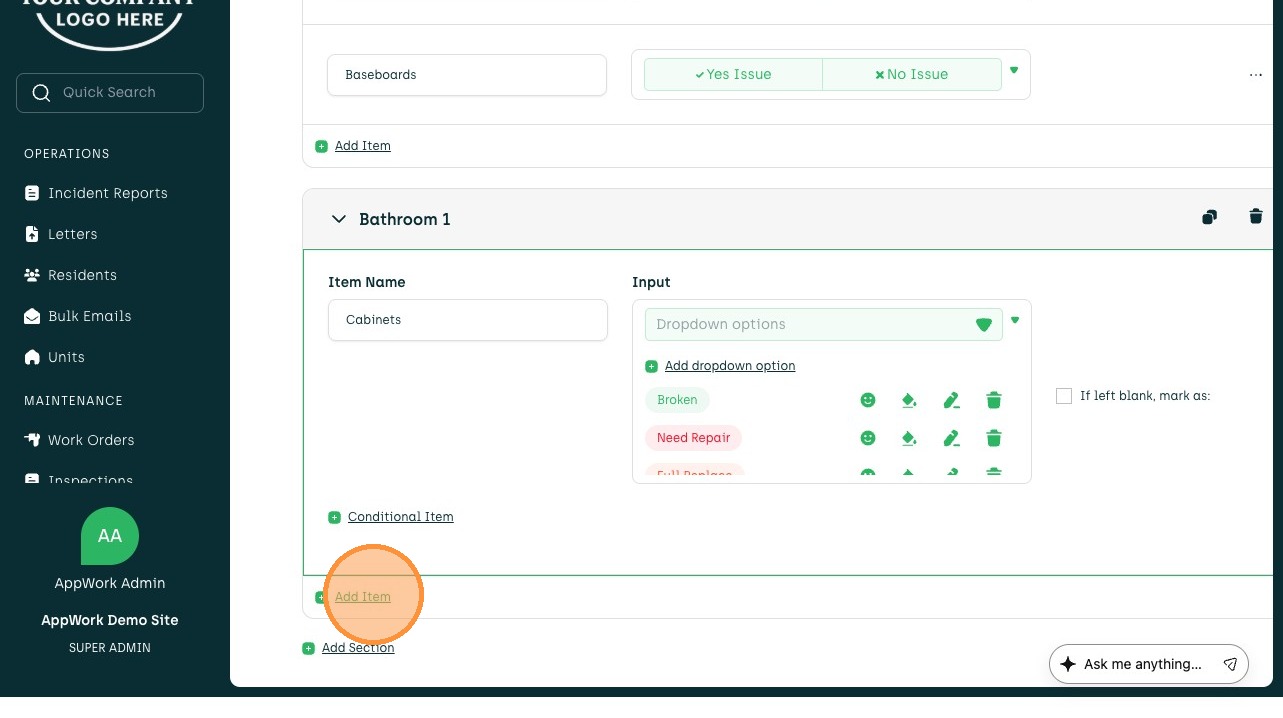
Task: Select No Issue for Baseboards
Action: 912,74
